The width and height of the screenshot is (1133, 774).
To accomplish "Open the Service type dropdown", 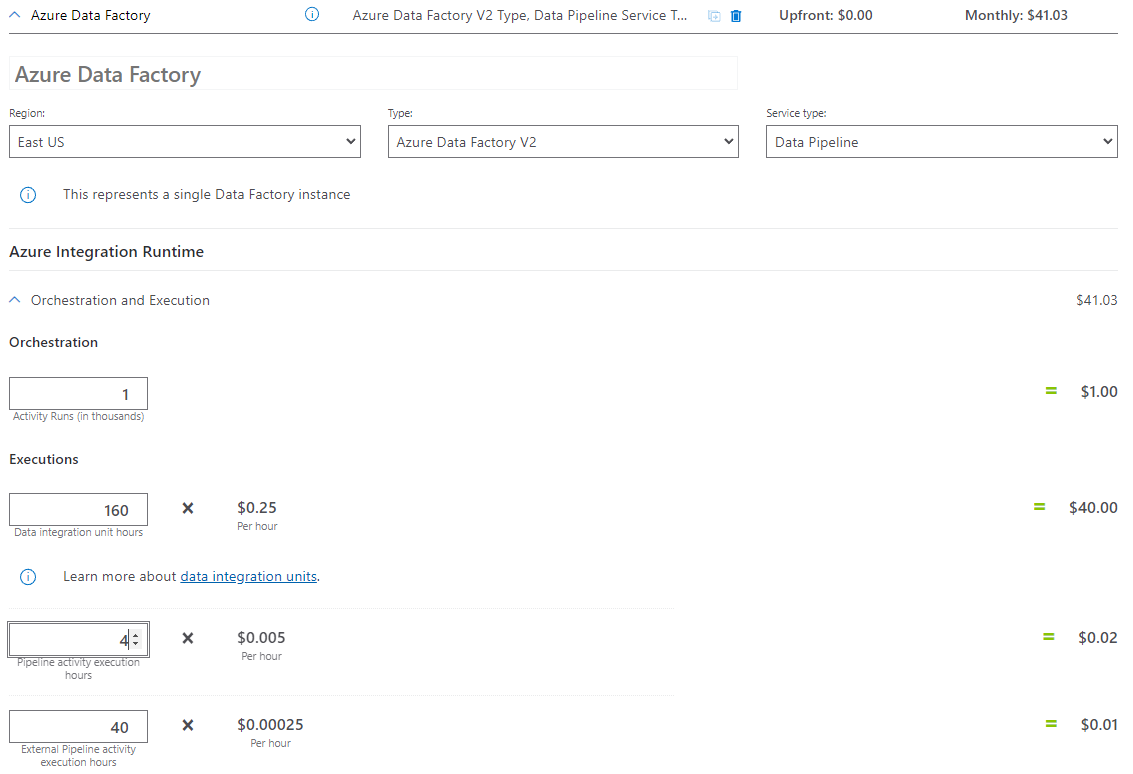I will [941, 141].
